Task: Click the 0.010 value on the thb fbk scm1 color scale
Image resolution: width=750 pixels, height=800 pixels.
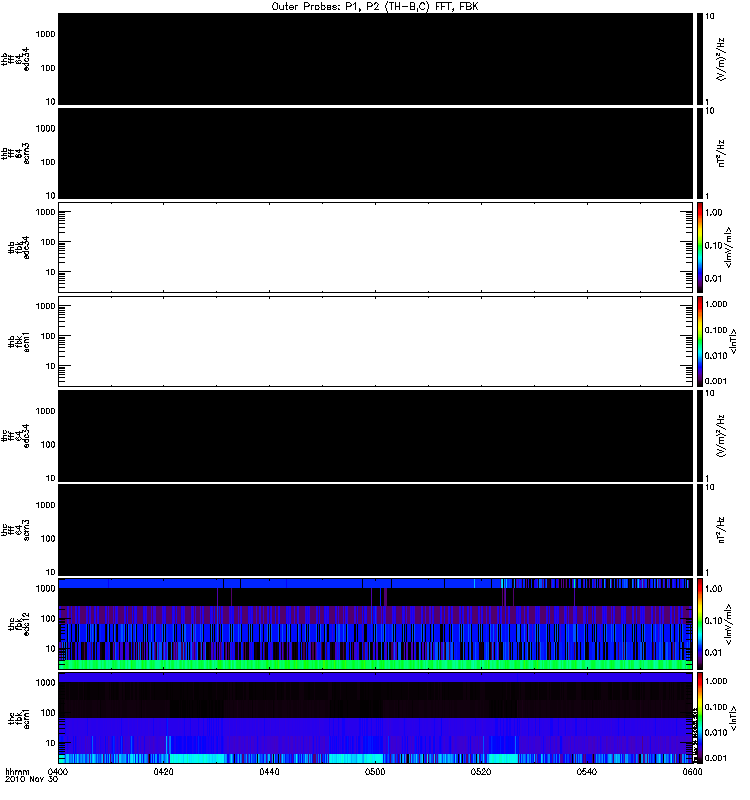Action: coord(716,355)
